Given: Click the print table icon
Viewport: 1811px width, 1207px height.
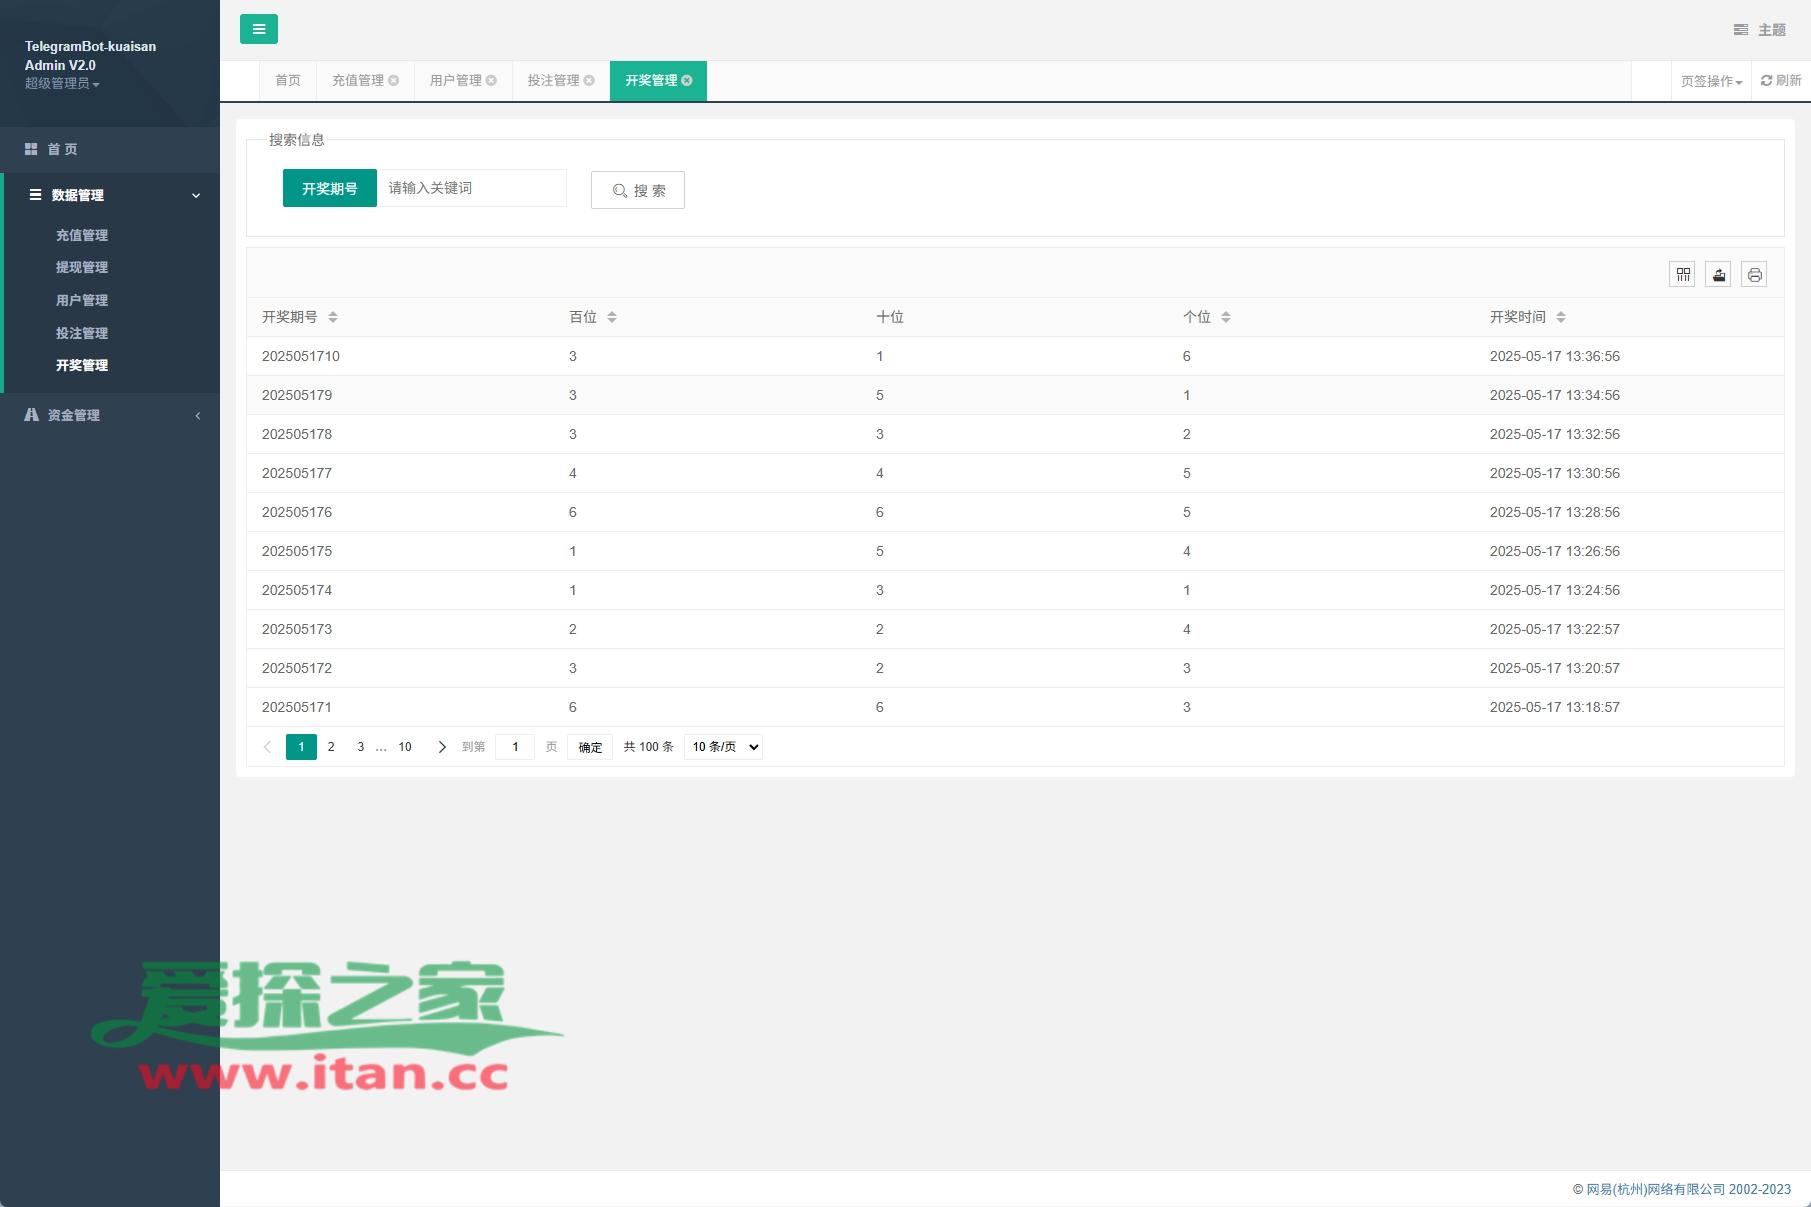Looking at the screenshot, I should (1754, 274).
